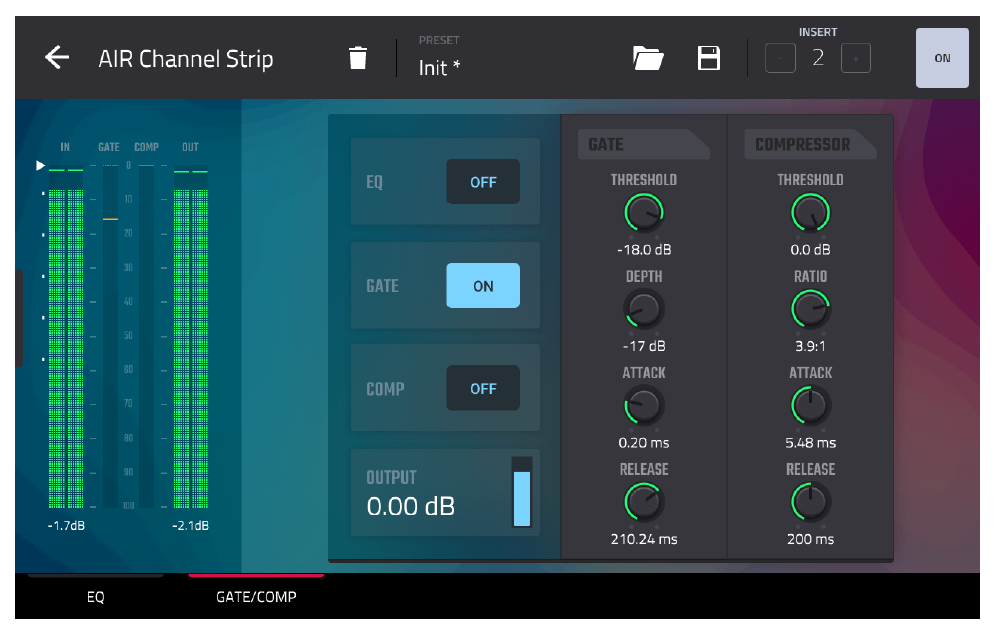Click the compressor attack value 5.48 ms
Viewport: 996px width, 636px height.
811,443
